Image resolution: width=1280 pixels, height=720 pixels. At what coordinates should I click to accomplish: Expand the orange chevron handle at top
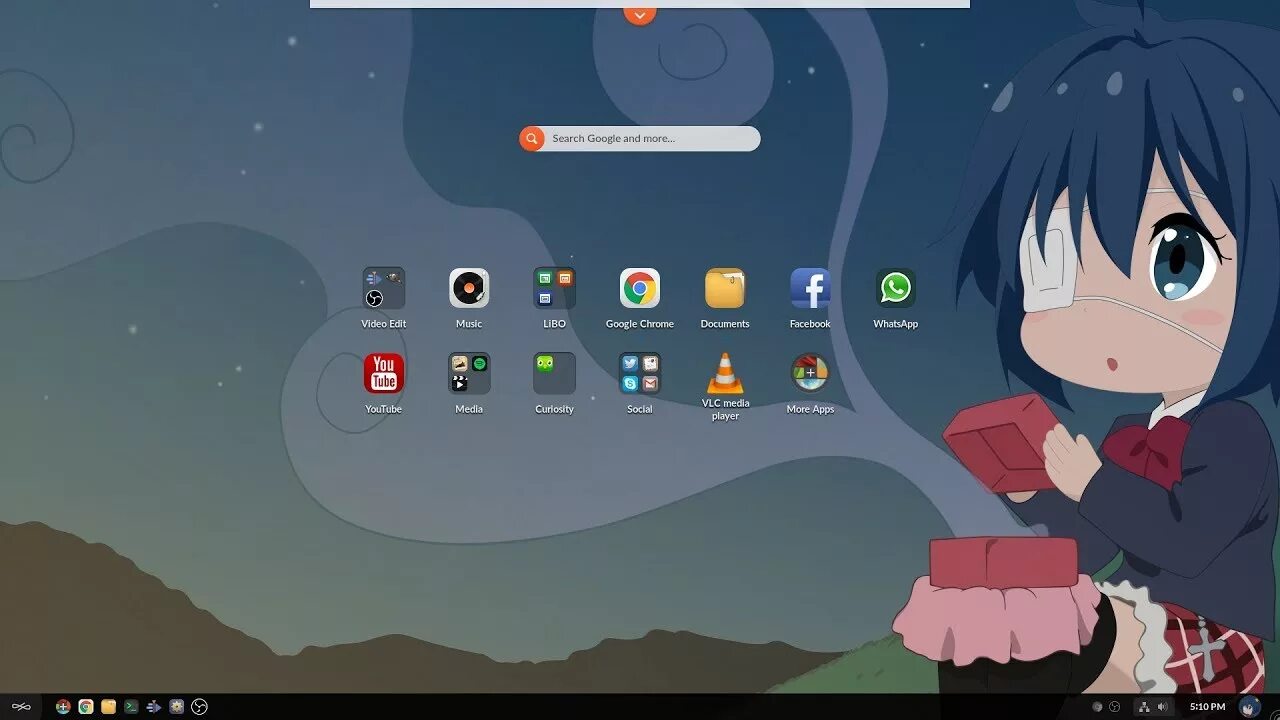(x=640, y=13)
